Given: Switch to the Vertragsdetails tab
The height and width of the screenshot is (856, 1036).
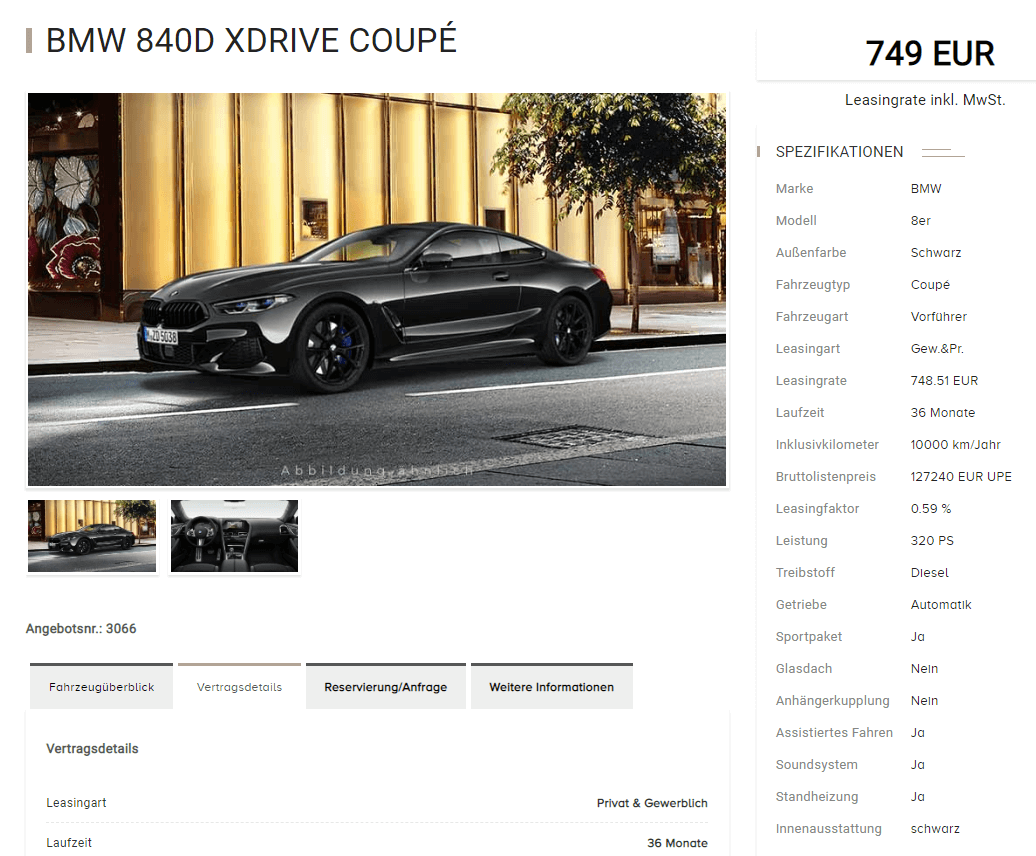Looking at the screenshot, I should (239, 686).
